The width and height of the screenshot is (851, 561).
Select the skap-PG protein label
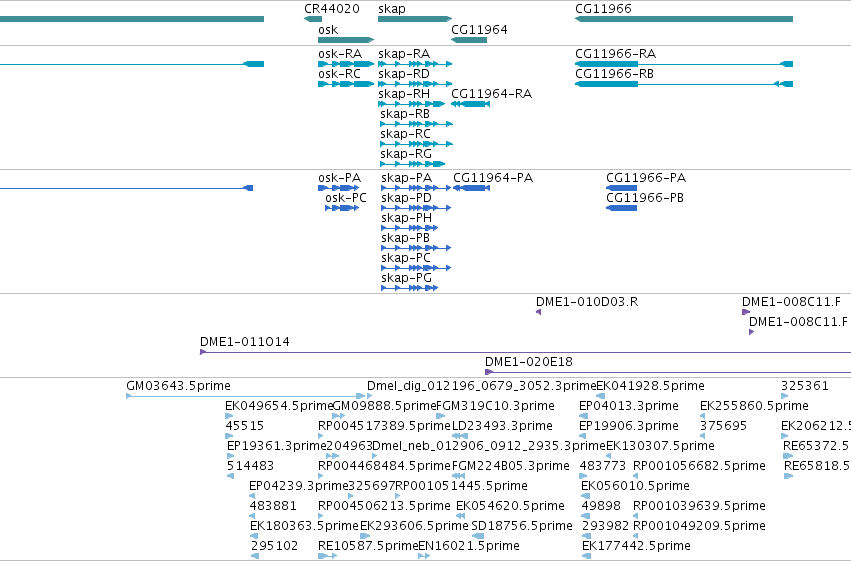pyautogui.click(x=407, y=278)
